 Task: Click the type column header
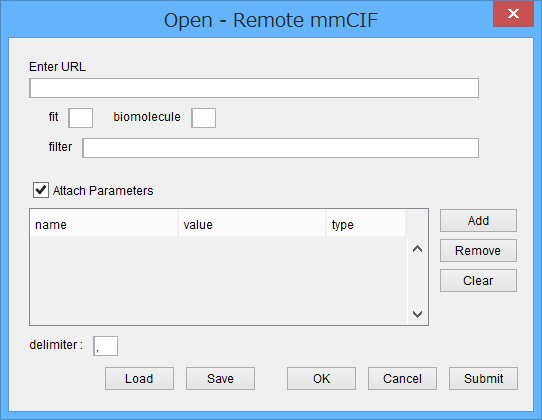(x=366, y=225)
